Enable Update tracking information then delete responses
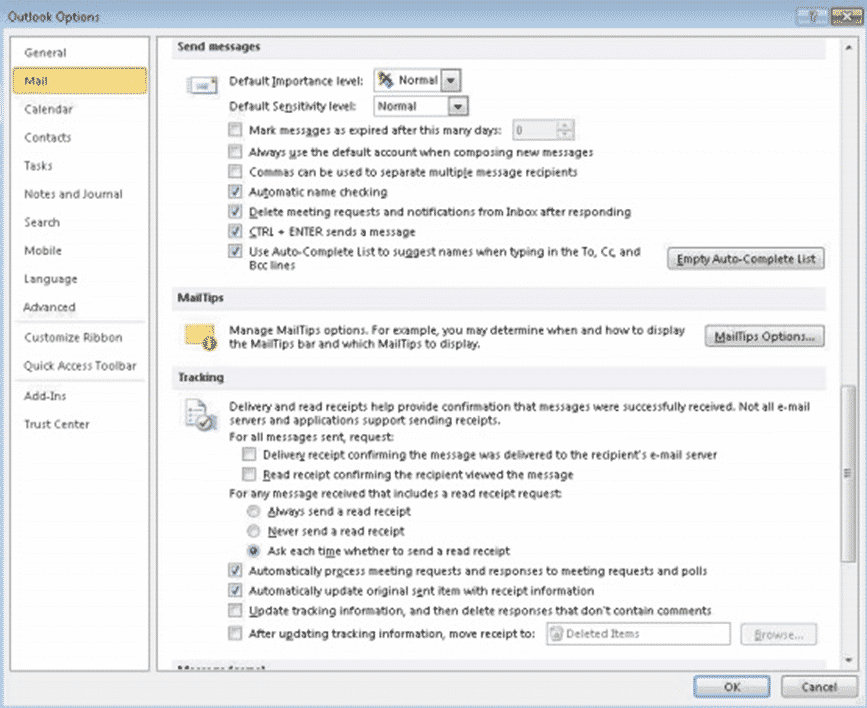The height and width of the screenshot is (708, 867). pos(235,610)
